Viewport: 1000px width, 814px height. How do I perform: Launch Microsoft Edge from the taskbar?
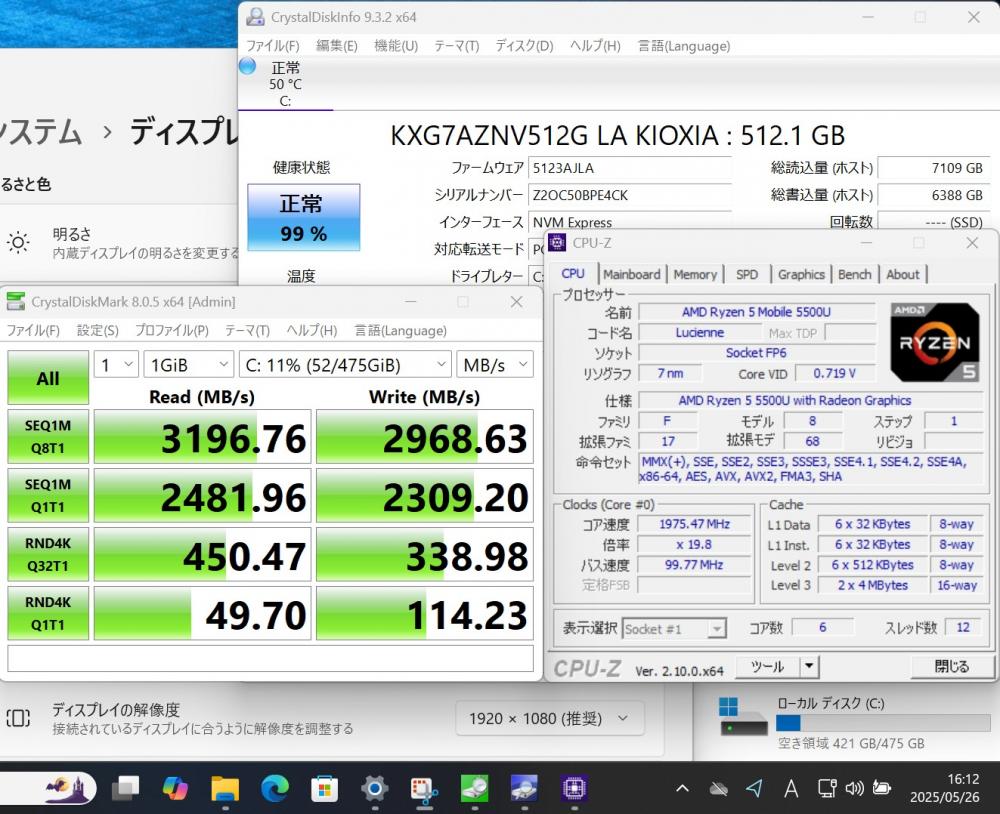(x=275, y=789)
